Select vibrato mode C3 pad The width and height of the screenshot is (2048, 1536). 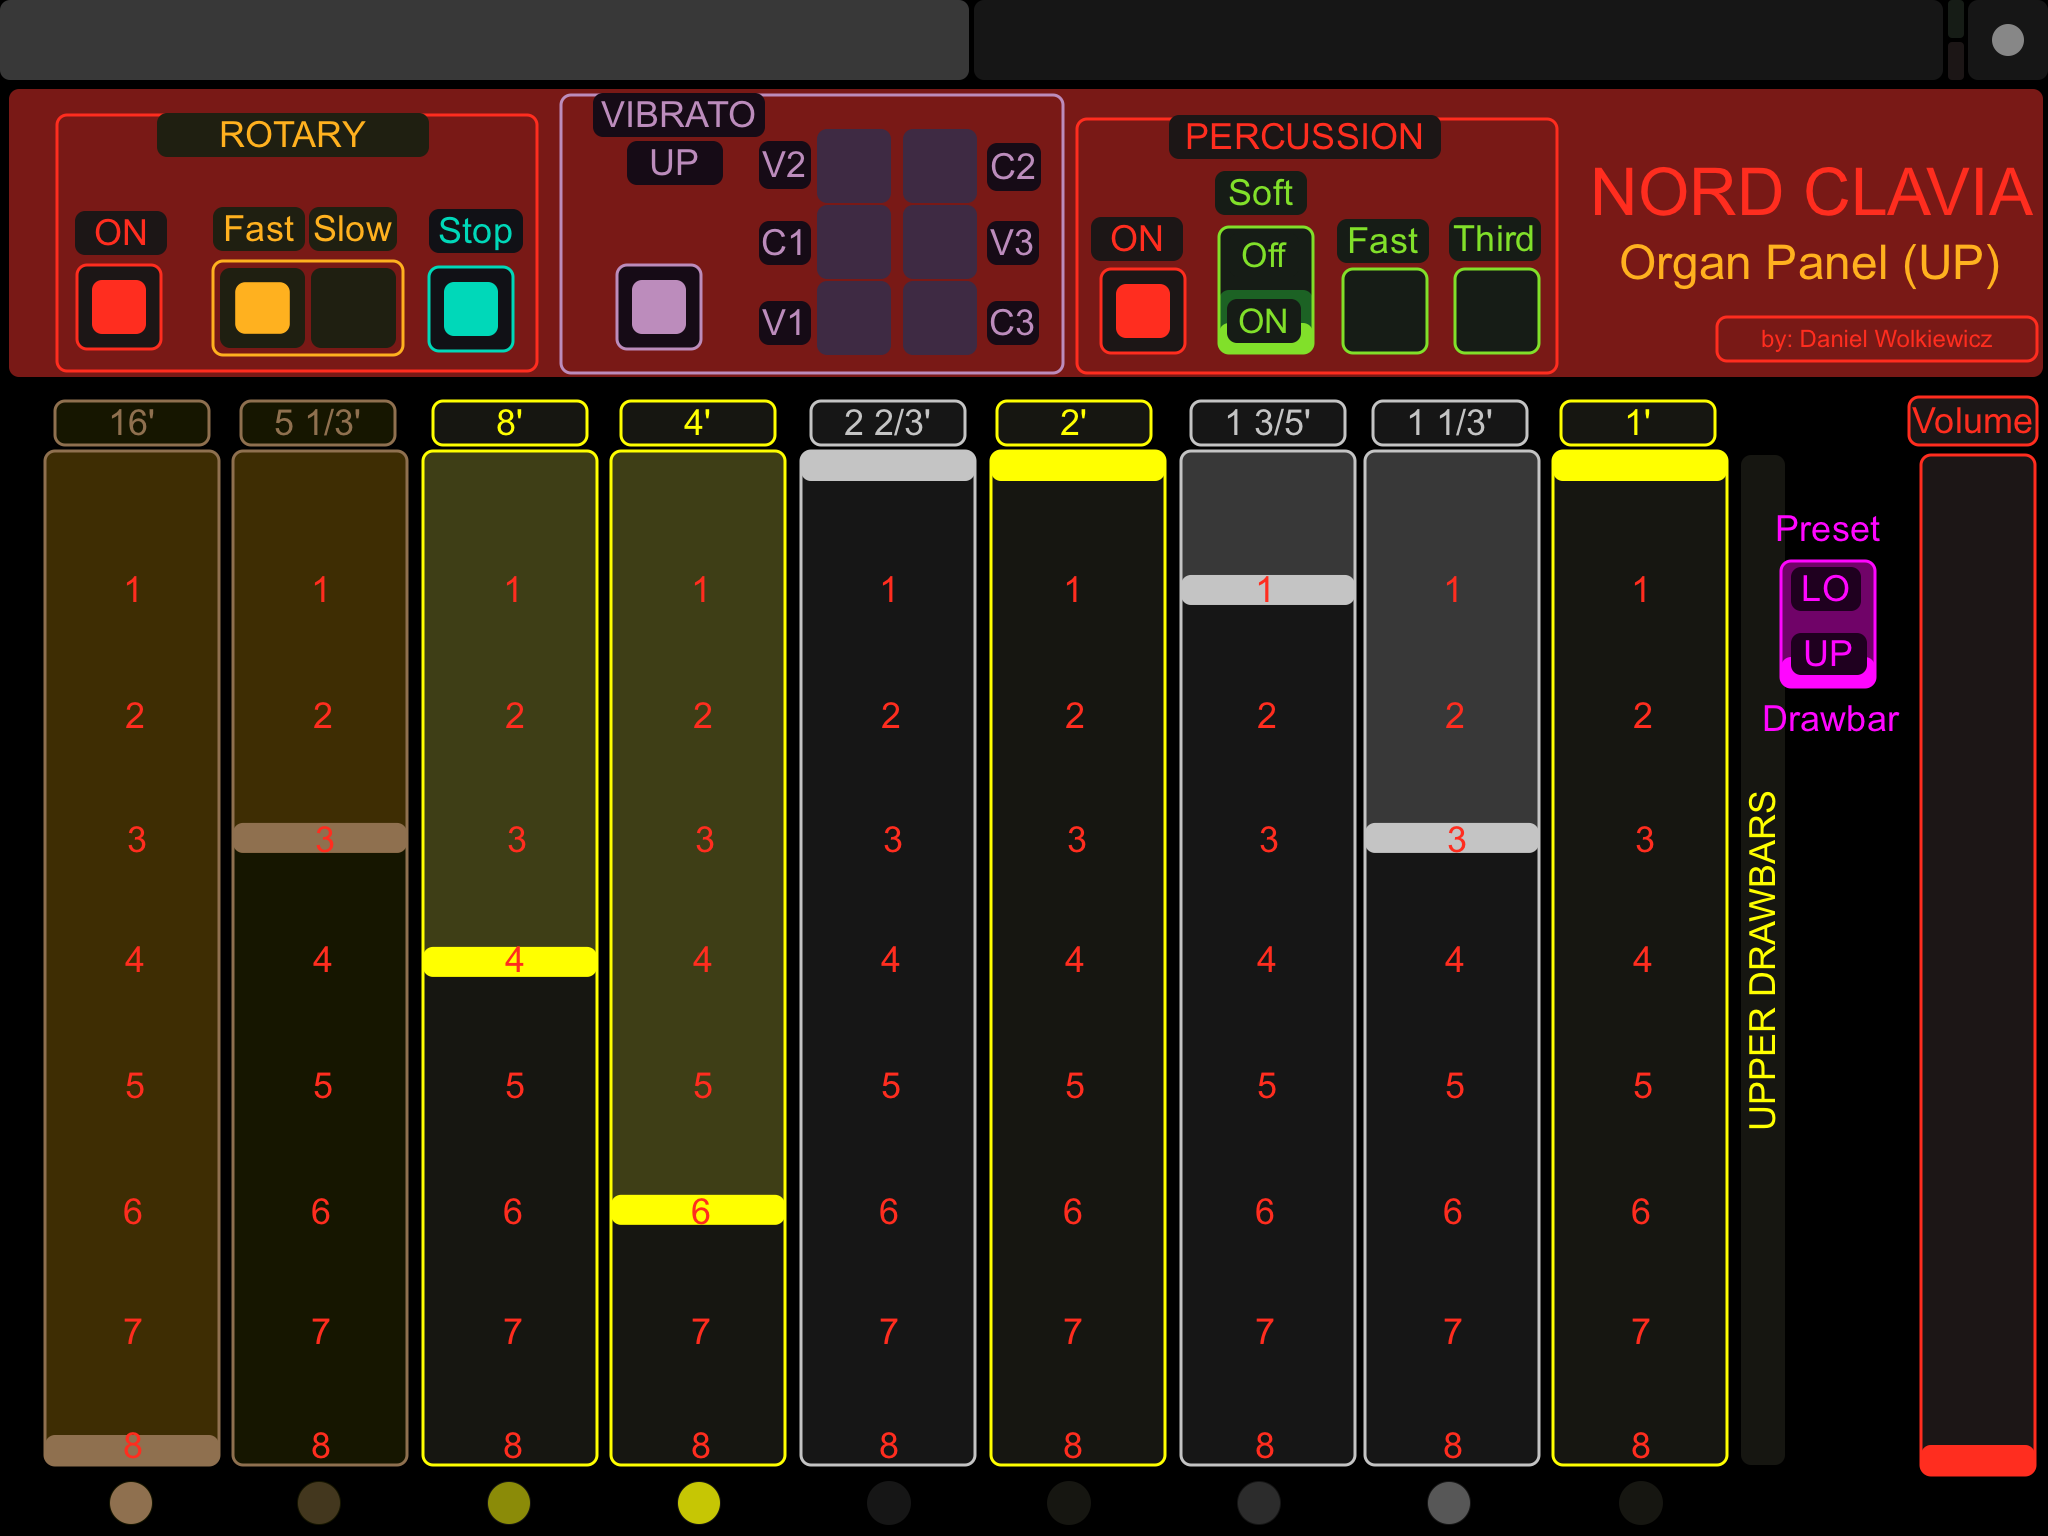[x=940, y=320]
